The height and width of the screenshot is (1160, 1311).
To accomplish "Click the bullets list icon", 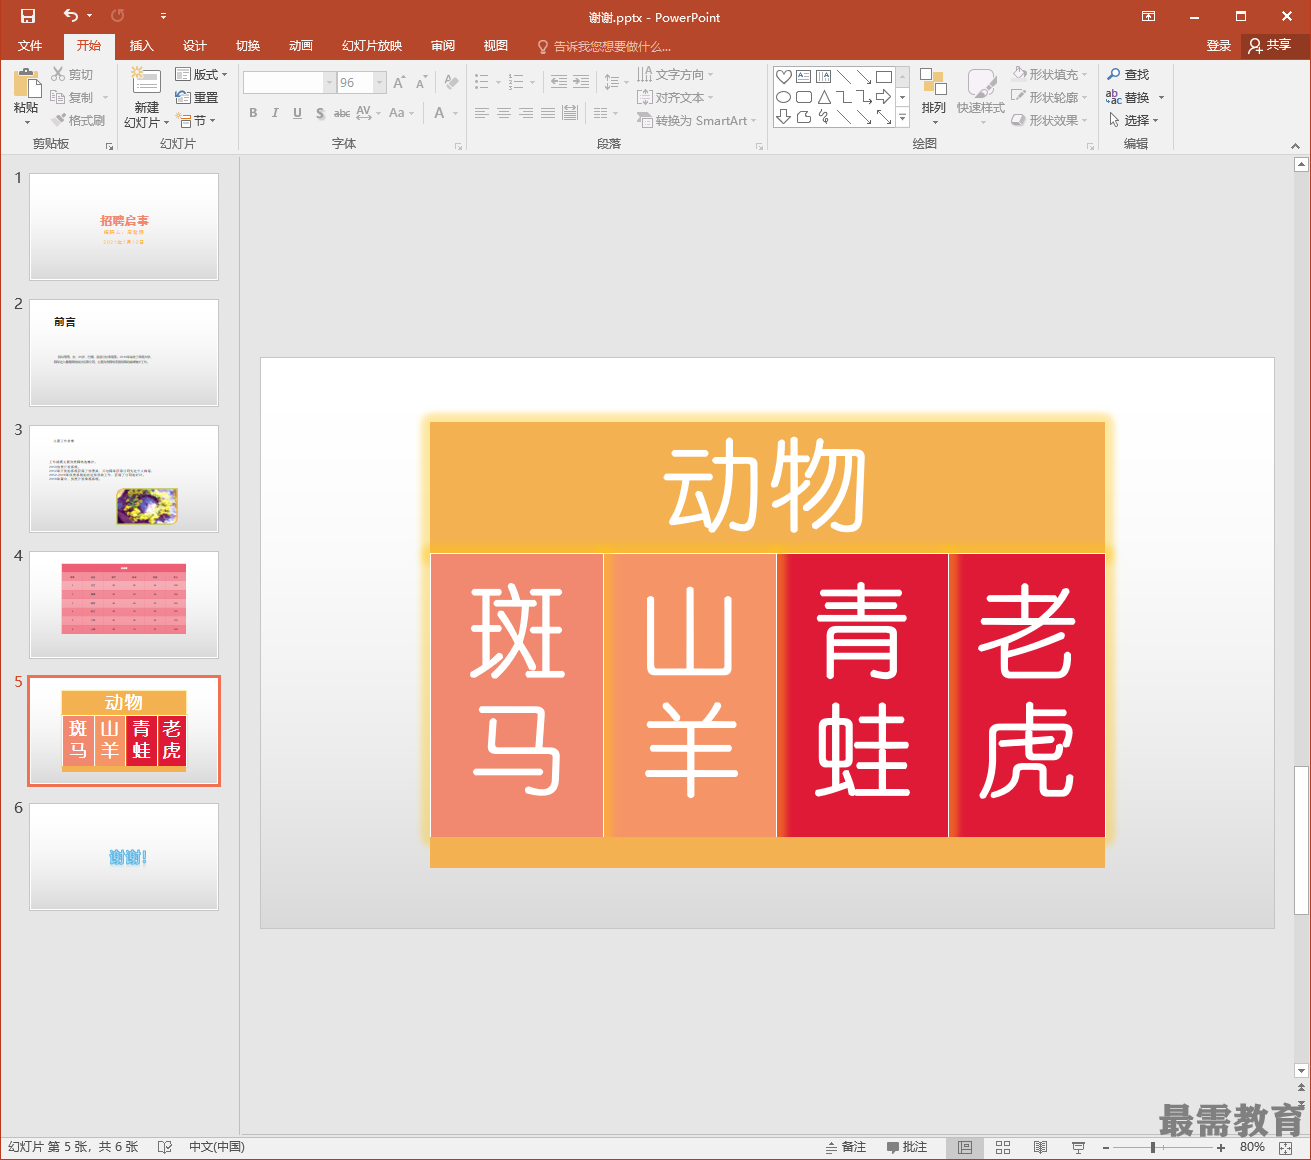I will tap(482, 82).
